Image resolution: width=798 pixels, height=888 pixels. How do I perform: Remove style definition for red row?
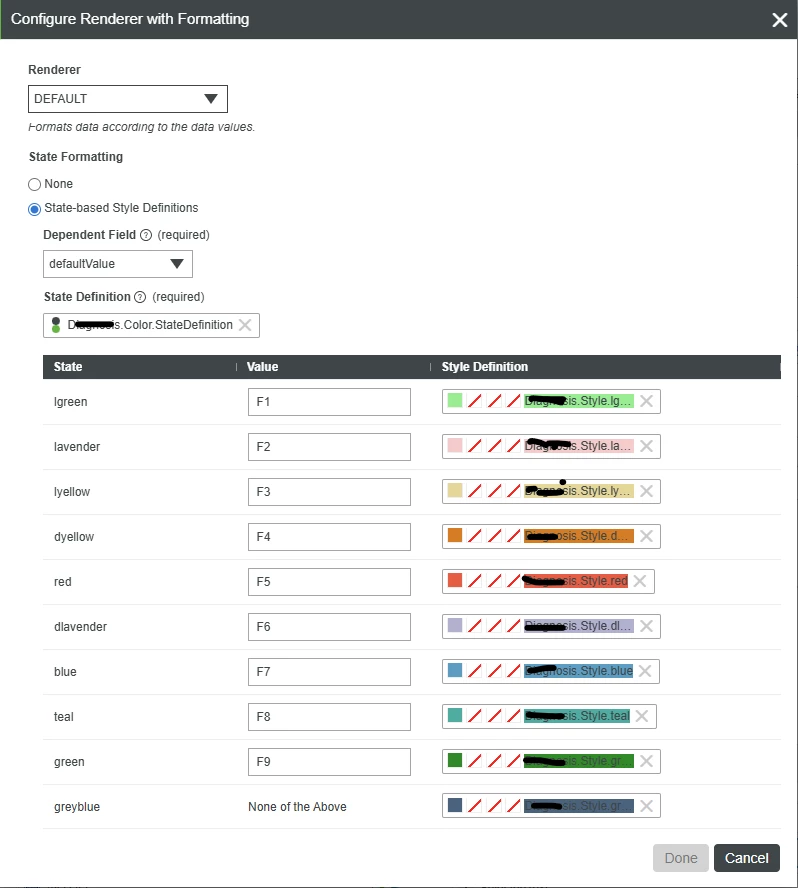[x=640, y=581]
